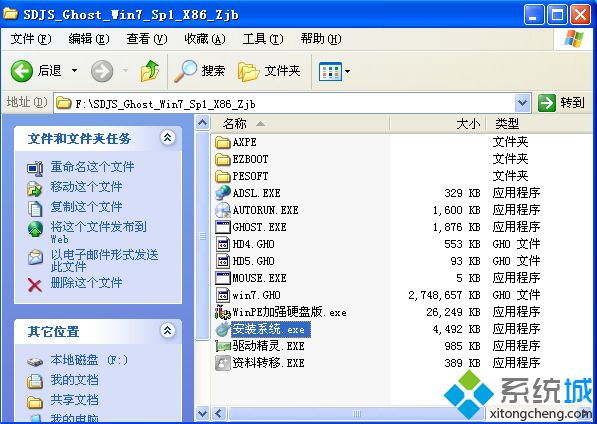Click vertical scrollbar down arrow
This screenshot has width=597, height=424.
pyautogui.click(x=203, y=413)
